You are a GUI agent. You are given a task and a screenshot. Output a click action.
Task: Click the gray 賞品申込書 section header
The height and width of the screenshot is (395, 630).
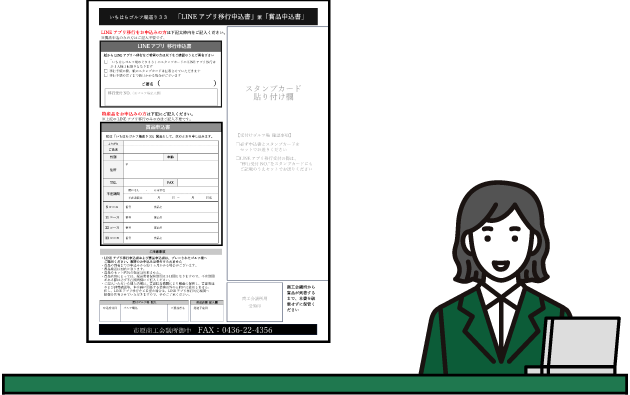[161, 127]
